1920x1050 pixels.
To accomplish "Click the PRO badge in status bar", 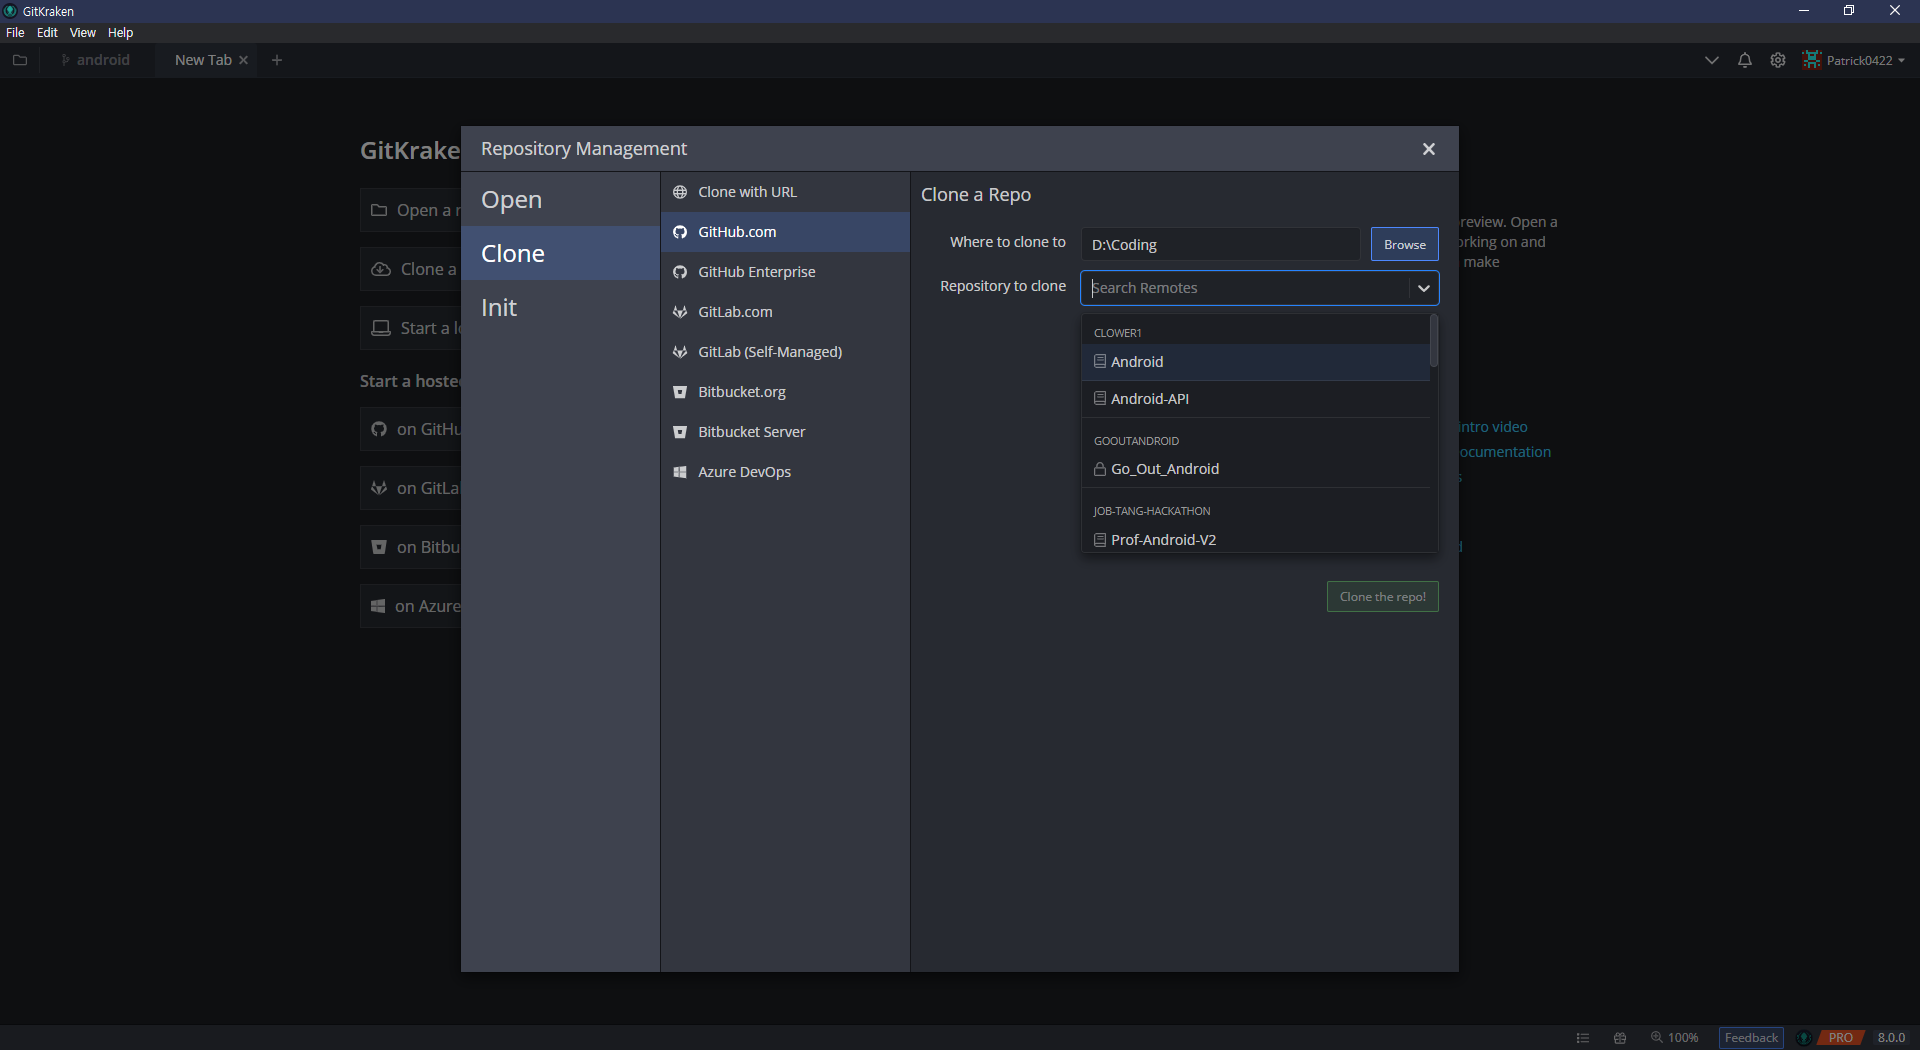I will [1841, 1038].
